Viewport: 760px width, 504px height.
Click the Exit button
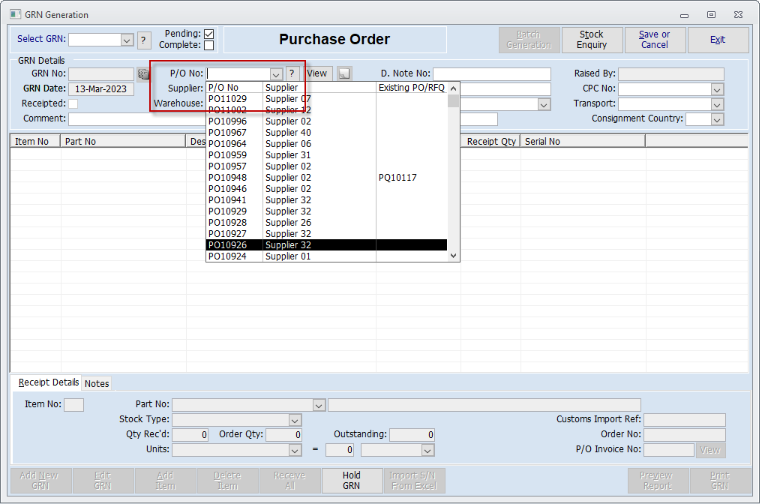pyautogui.click(x=718, y=40)
